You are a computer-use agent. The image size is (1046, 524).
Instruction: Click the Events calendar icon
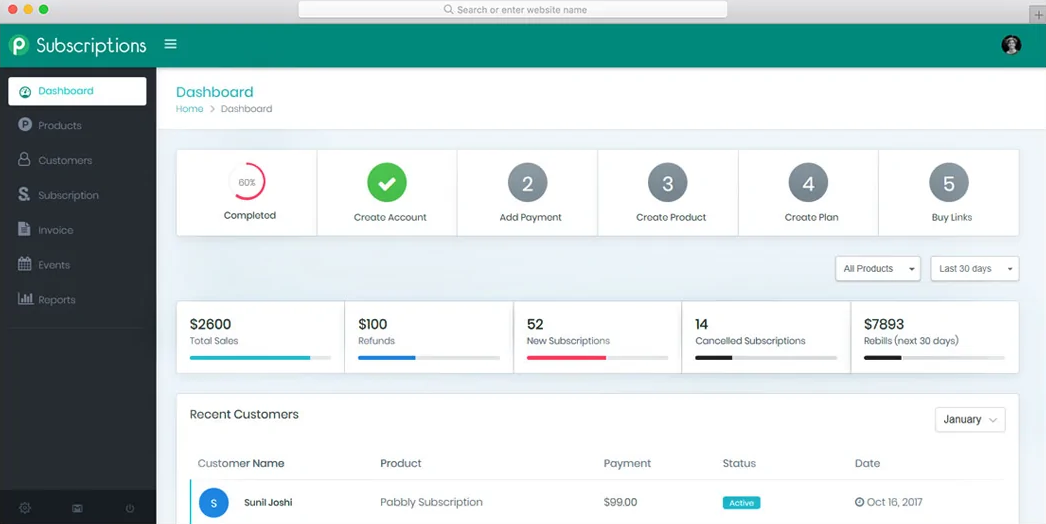25,264
